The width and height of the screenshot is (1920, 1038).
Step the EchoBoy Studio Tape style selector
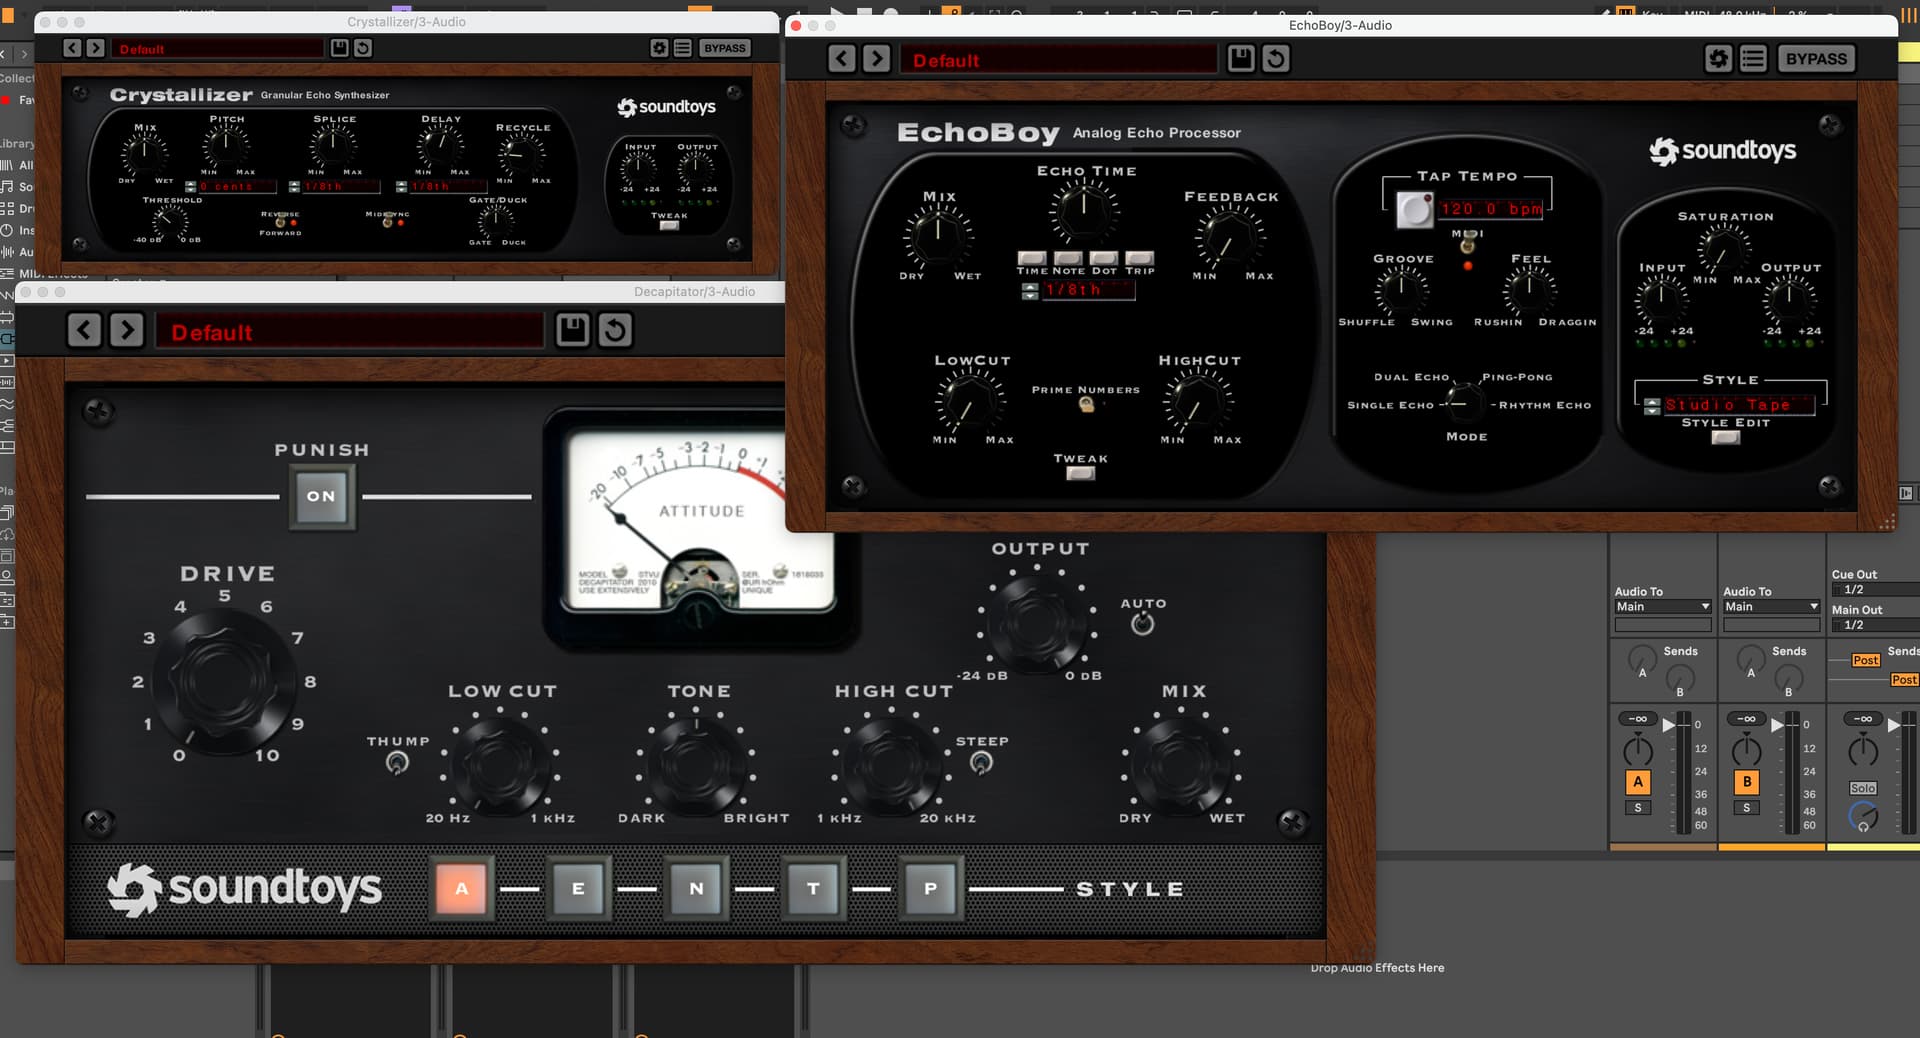1652,405
